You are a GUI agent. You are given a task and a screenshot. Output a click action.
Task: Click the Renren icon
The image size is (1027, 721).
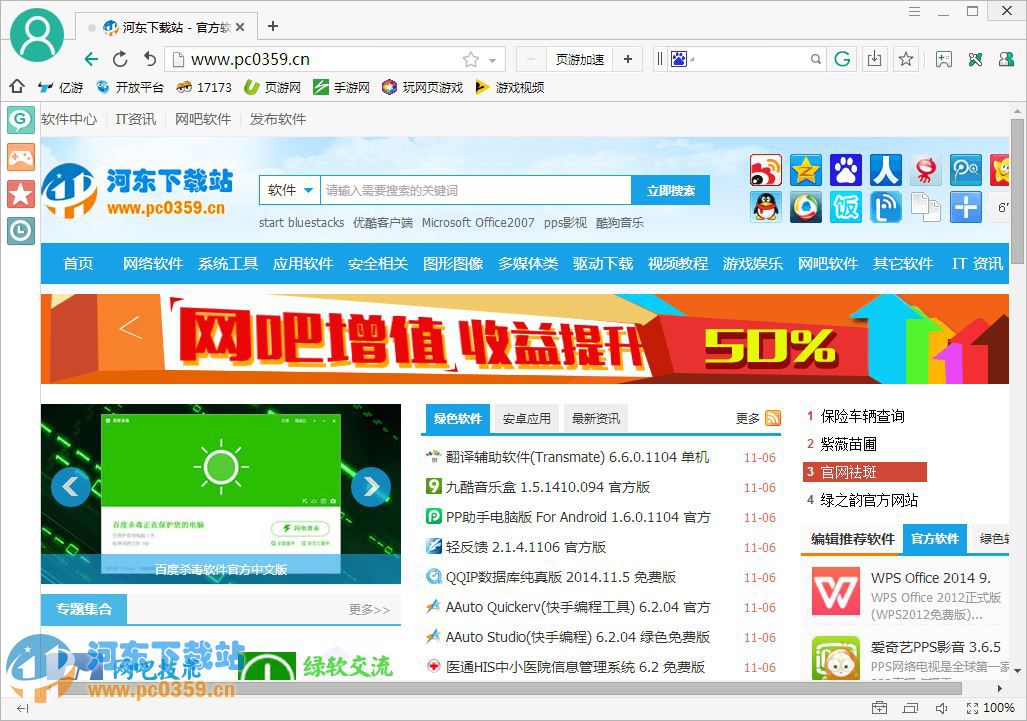click(886, 170)
